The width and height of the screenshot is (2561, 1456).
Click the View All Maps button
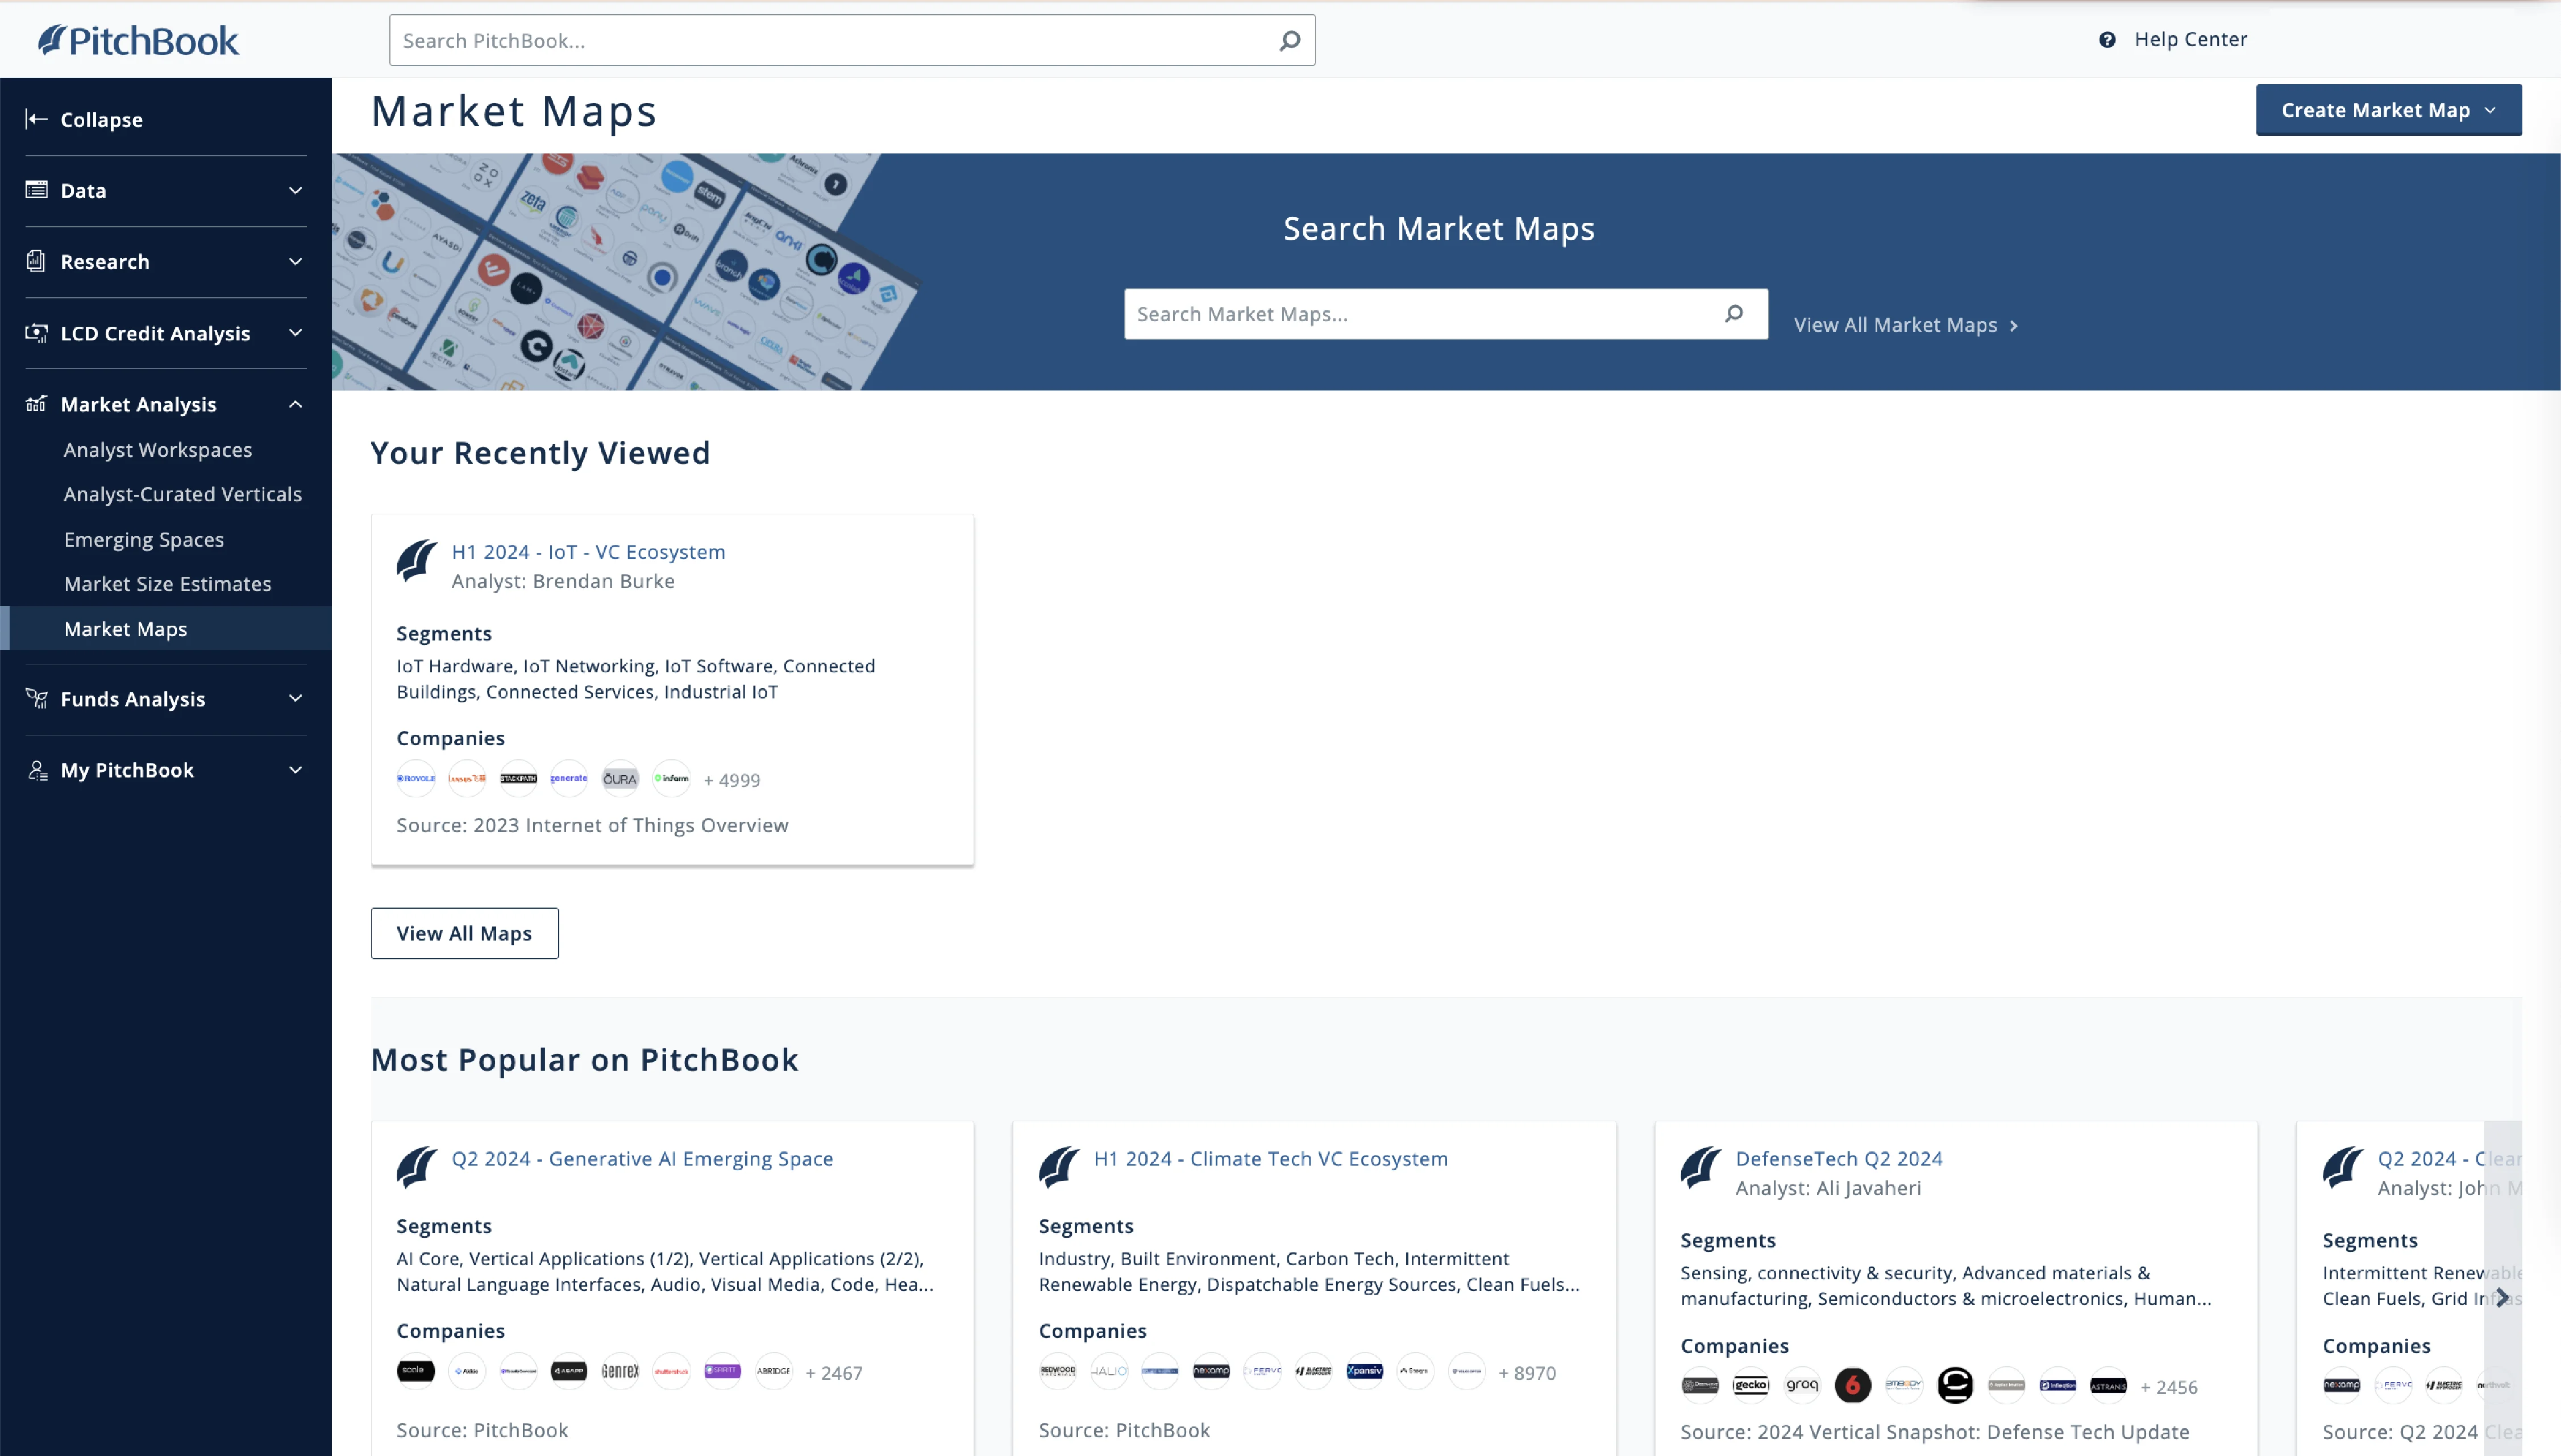(465, 933)
